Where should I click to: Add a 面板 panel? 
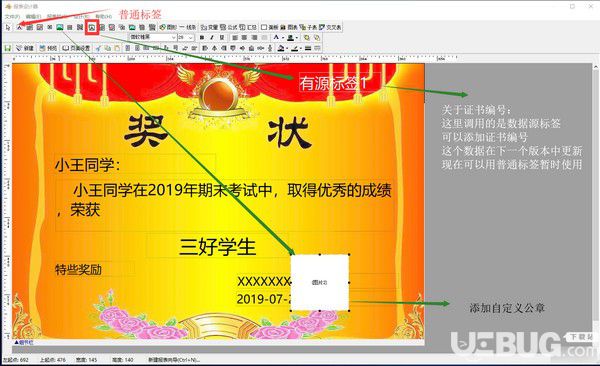coord(270,28)
